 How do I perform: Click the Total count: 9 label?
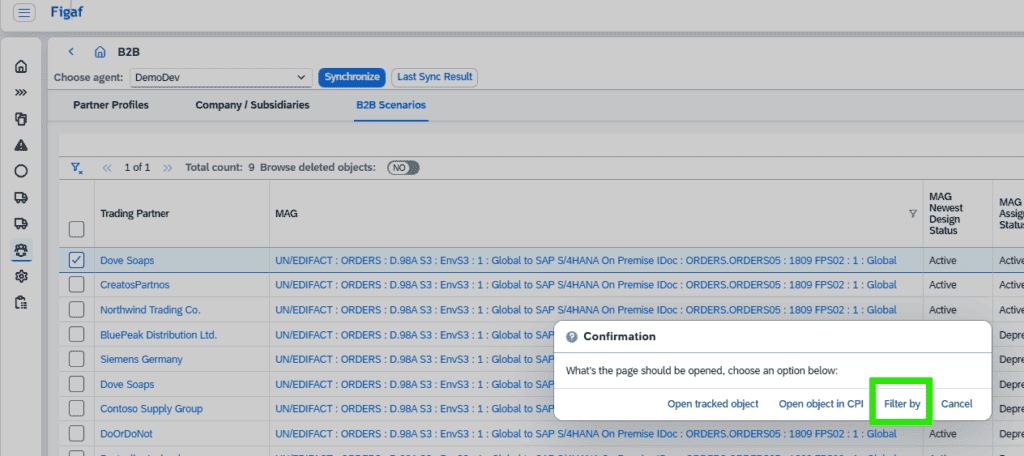(219, 168)
